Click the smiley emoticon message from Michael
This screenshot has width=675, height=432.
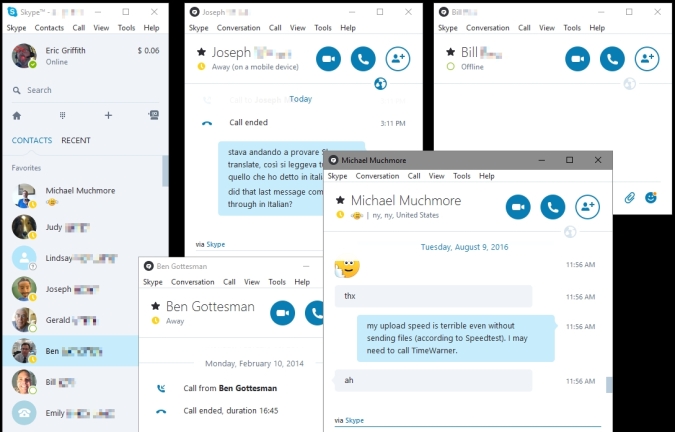(x=347, y=267)
